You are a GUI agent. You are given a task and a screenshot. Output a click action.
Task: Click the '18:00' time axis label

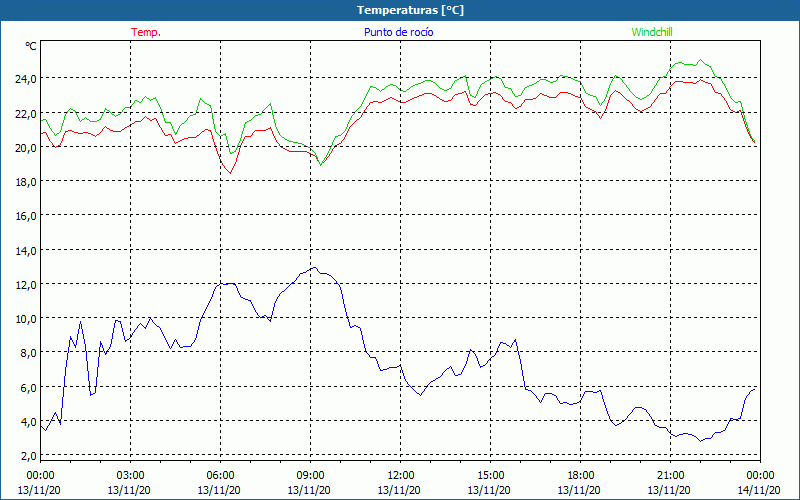pos(581,476)
